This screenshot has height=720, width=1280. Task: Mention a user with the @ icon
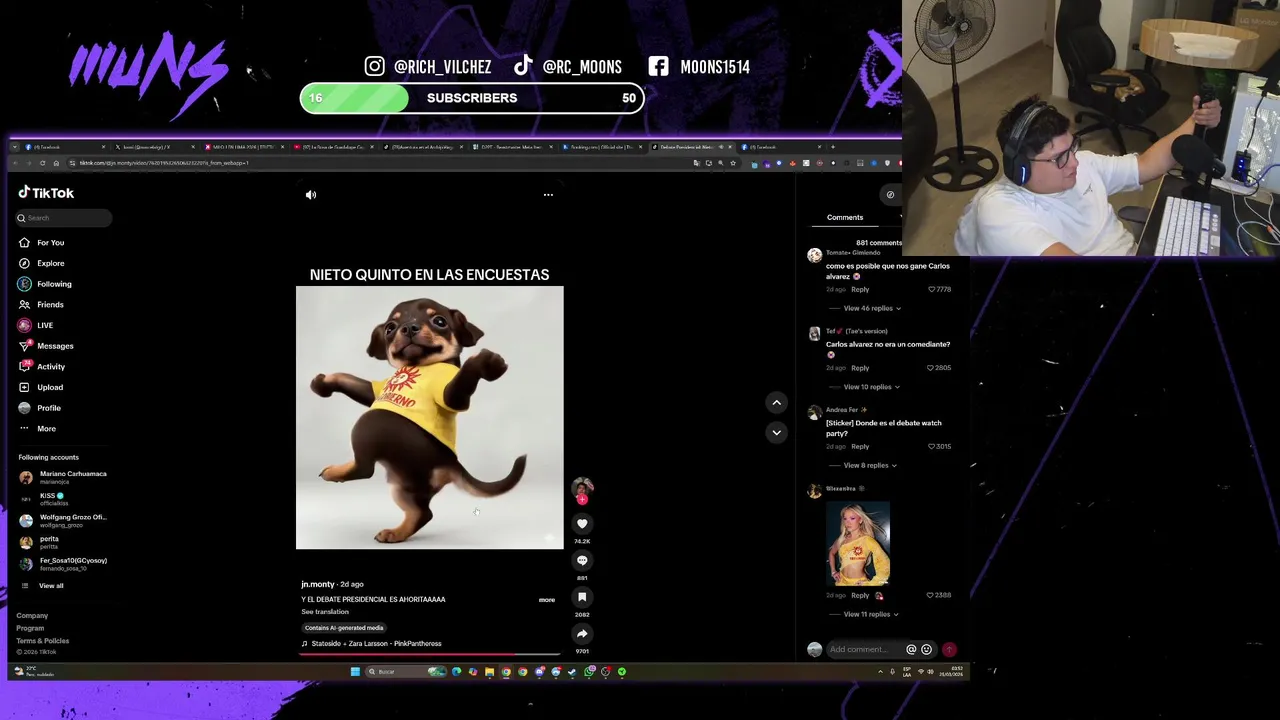click(911, 650)
